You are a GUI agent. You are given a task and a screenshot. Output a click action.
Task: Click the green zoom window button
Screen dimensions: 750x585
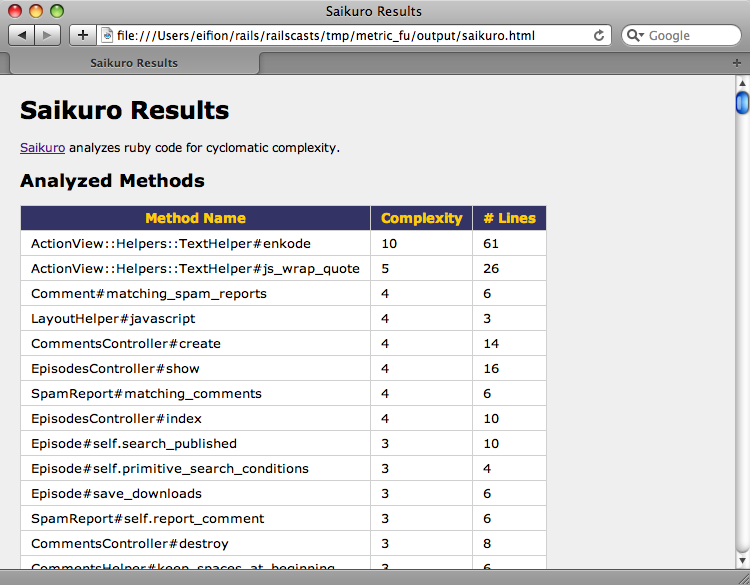pyautogui.click(x=57, y=11)
